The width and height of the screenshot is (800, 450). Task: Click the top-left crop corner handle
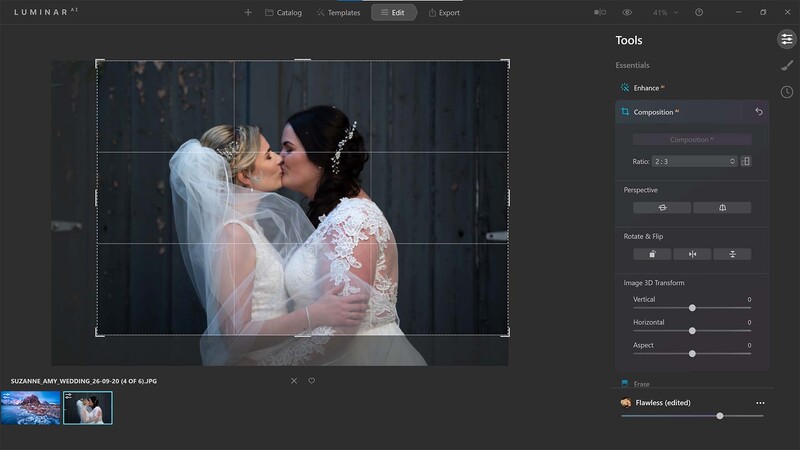(x=99, y=63)
